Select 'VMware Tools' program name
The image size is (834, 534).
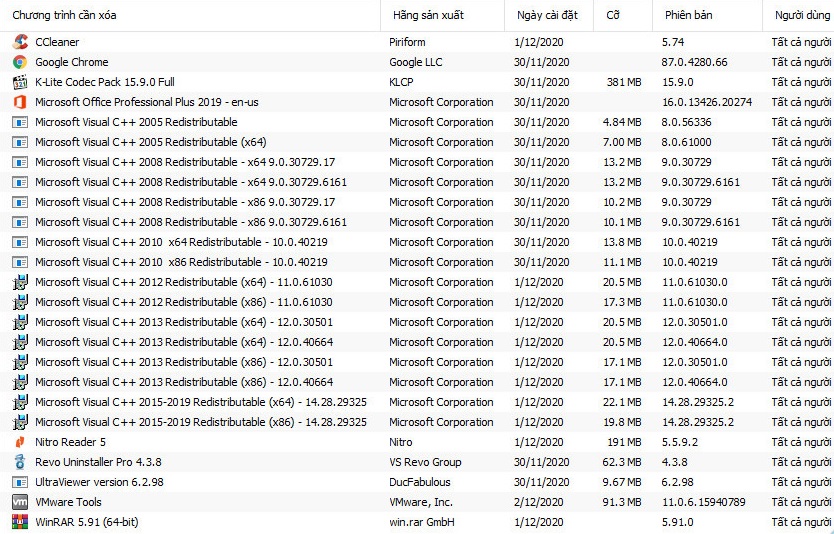point(68,502)
